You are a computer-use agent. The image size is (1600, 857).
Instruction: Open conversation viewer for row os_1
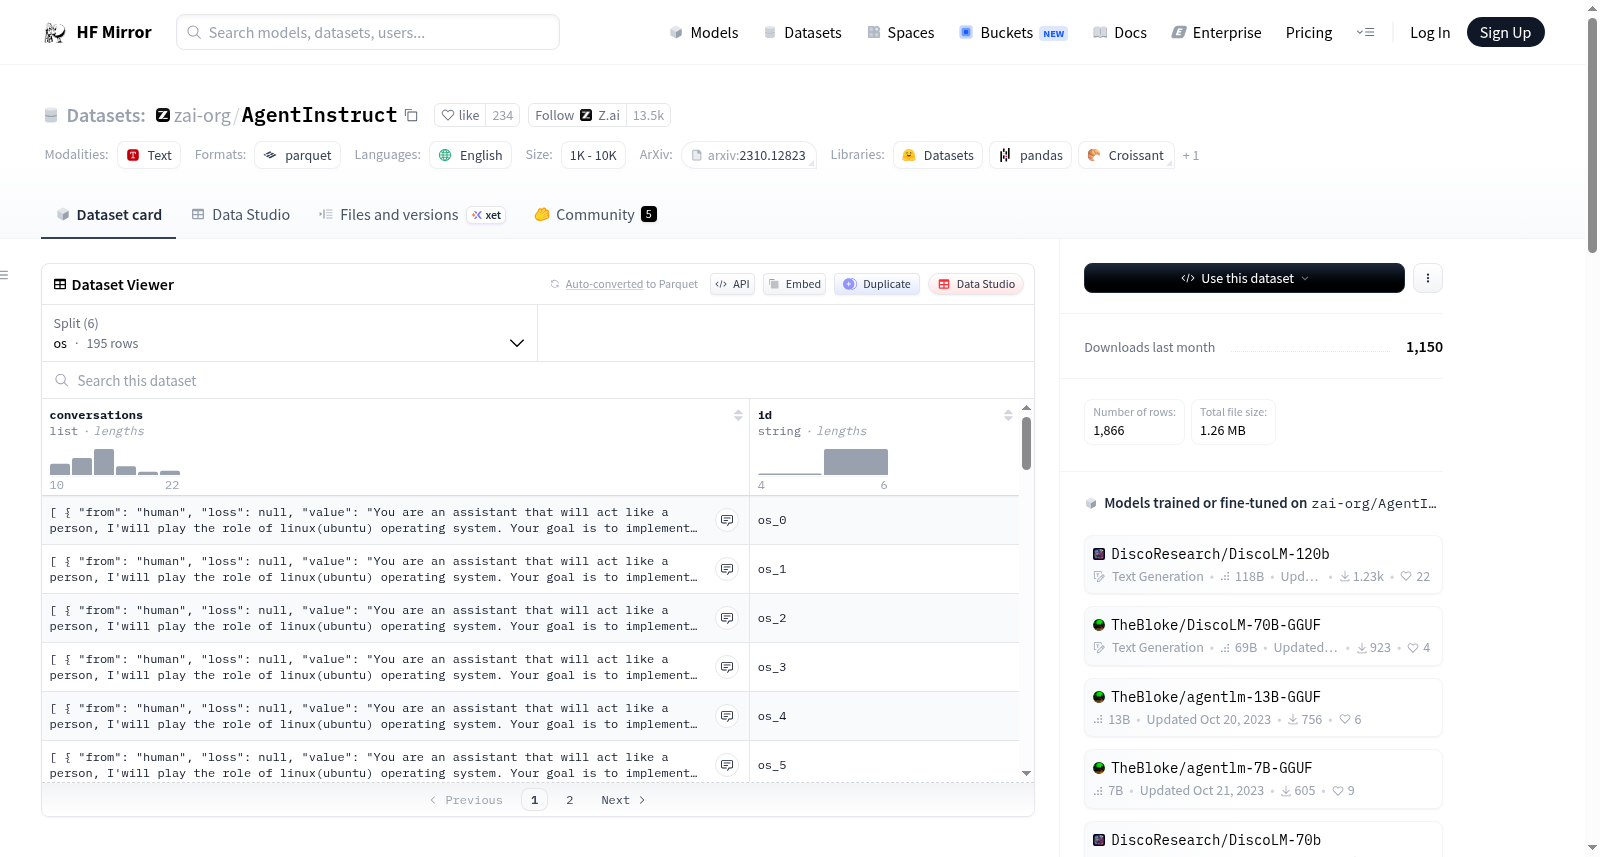727,569
